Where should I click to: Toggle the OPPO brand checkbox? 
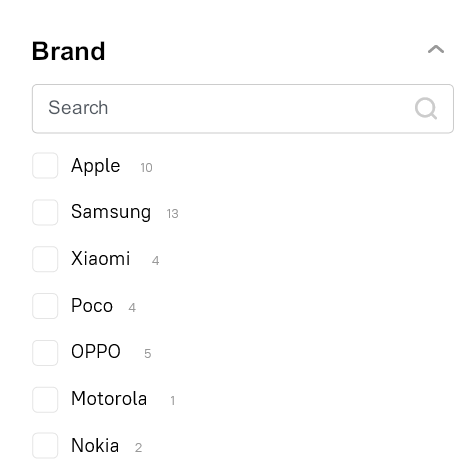45,353
